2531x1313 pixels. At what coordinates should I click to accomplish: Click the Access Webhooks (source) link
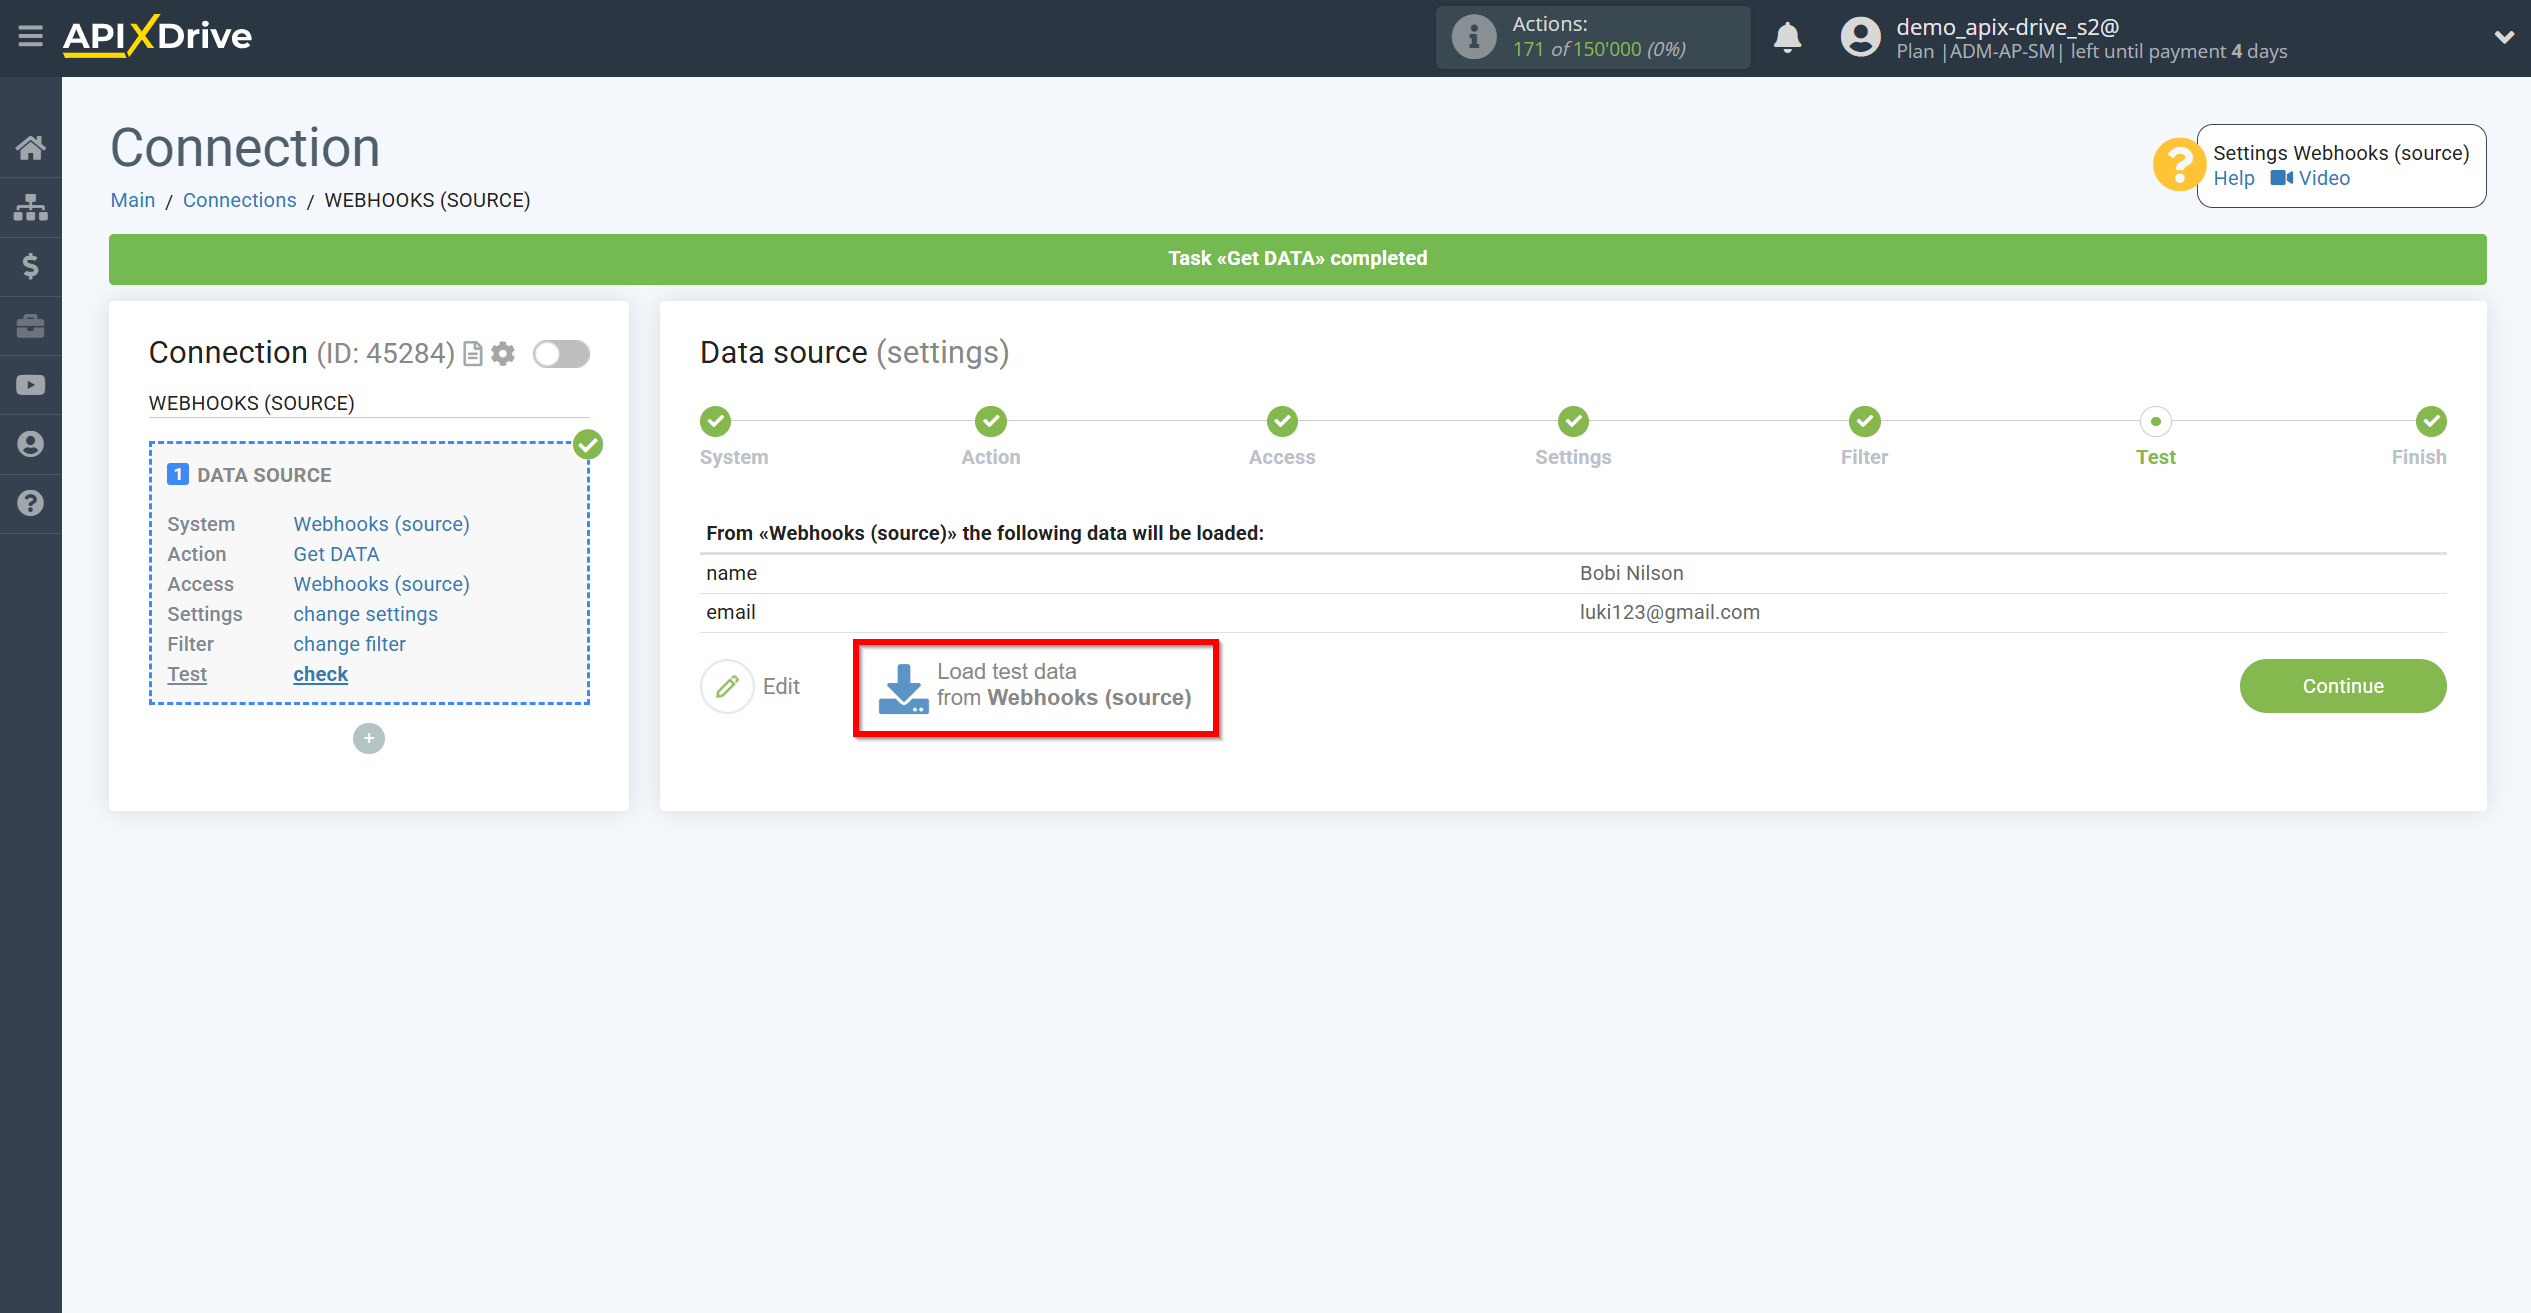(x=381, y=584)
